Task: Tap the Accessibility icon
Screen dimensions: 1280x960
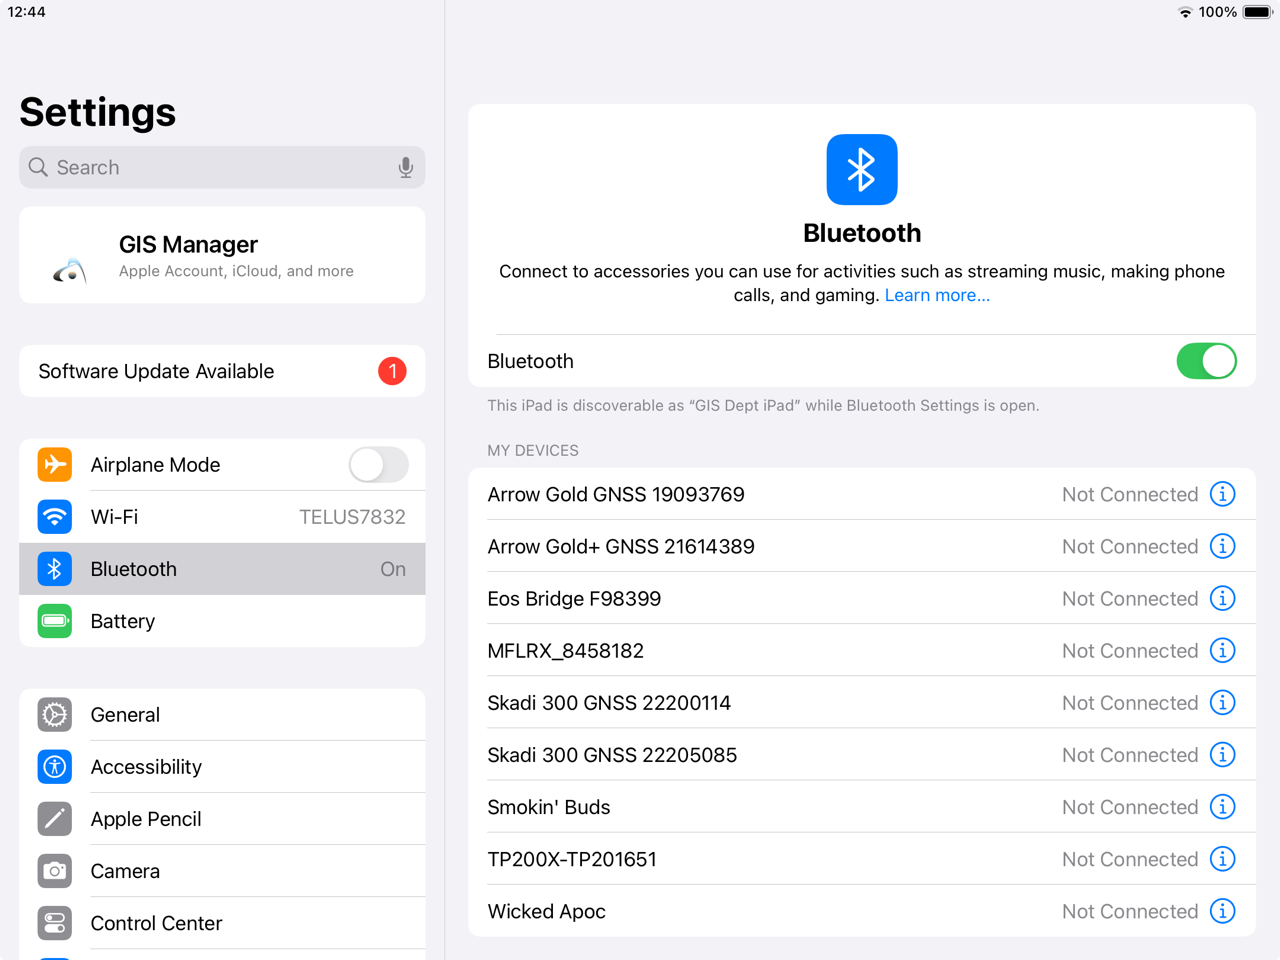Action: (55, 766)
